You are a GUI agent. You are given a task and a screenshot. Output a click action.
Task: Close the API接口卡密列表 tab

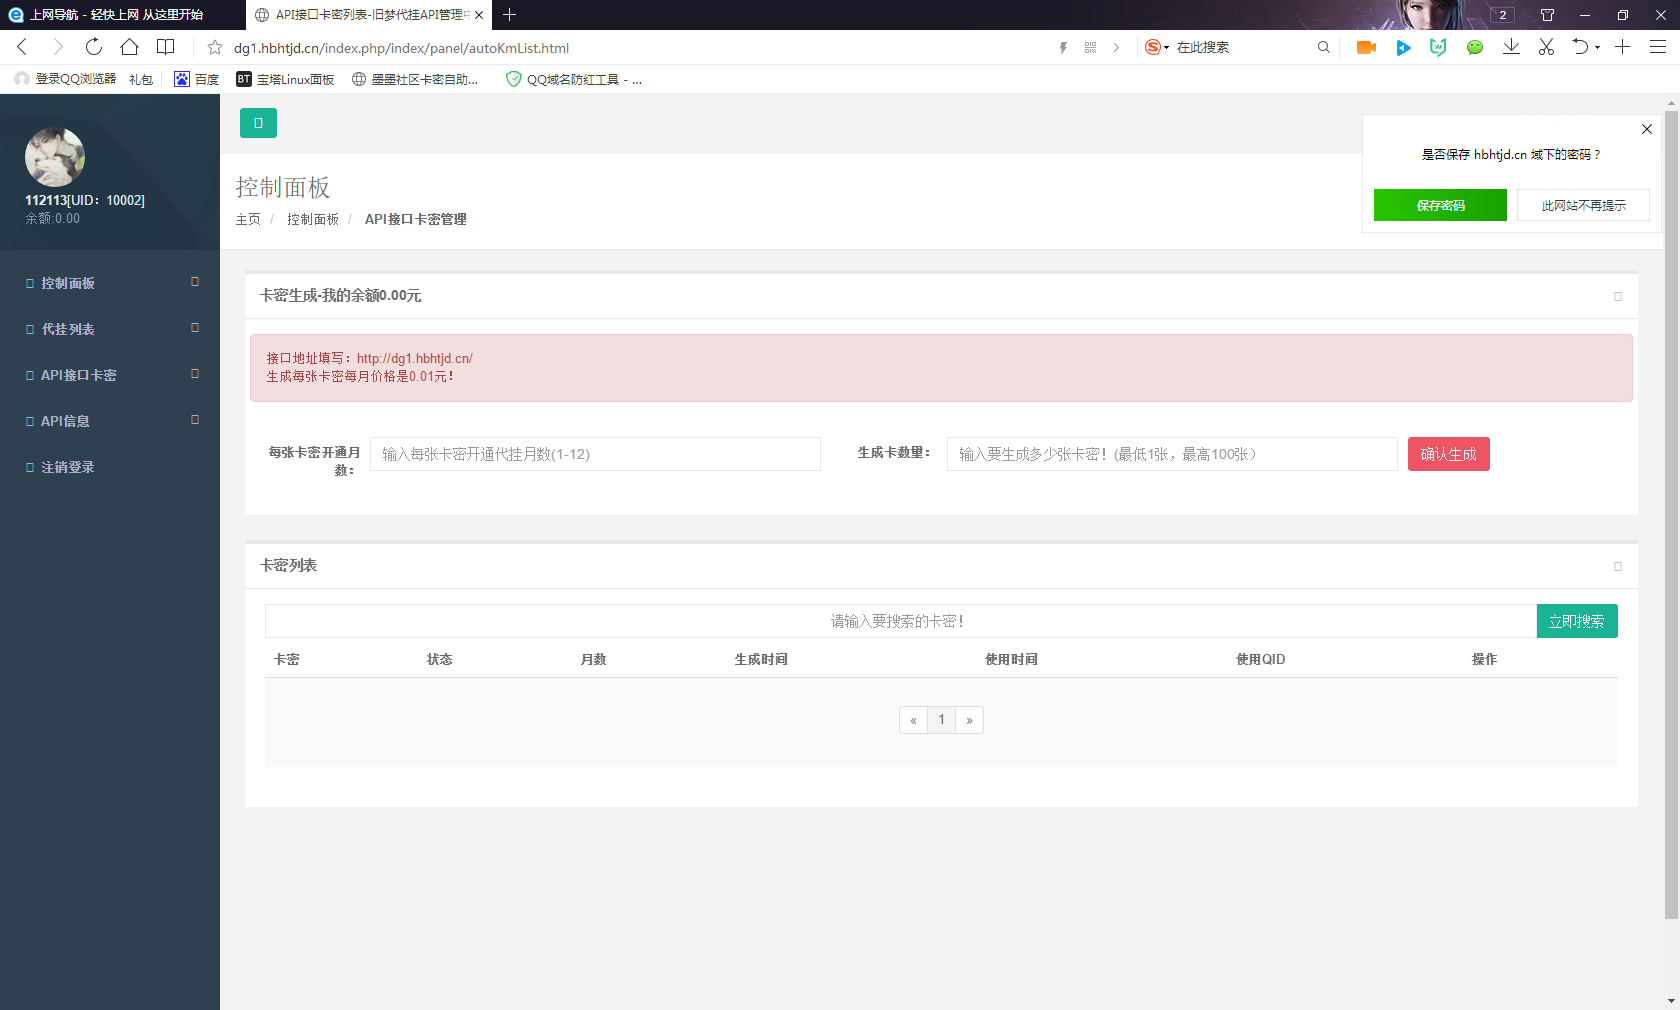coord(479,15)
